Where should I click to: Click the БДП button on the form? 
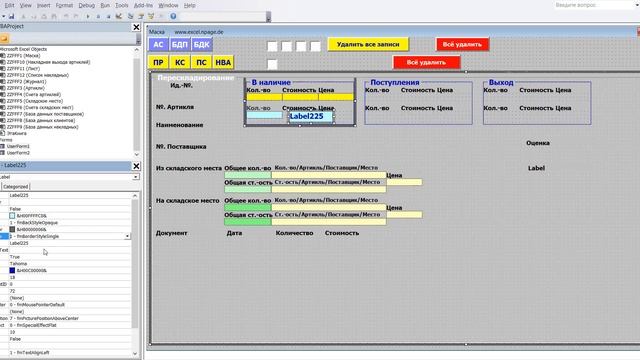point(180,44)
